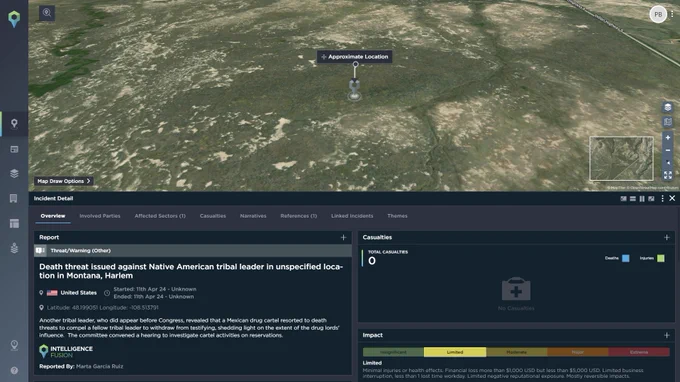
Task: Click the United States country label
Action: [x=78, y=293]
